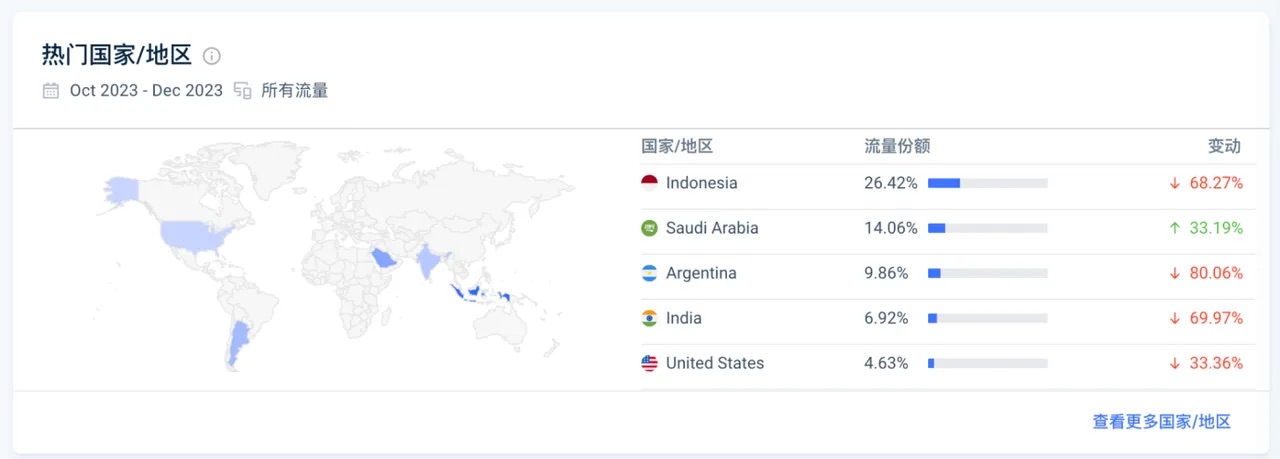Click the Indonesia traffic share bar

click(988, 183)
